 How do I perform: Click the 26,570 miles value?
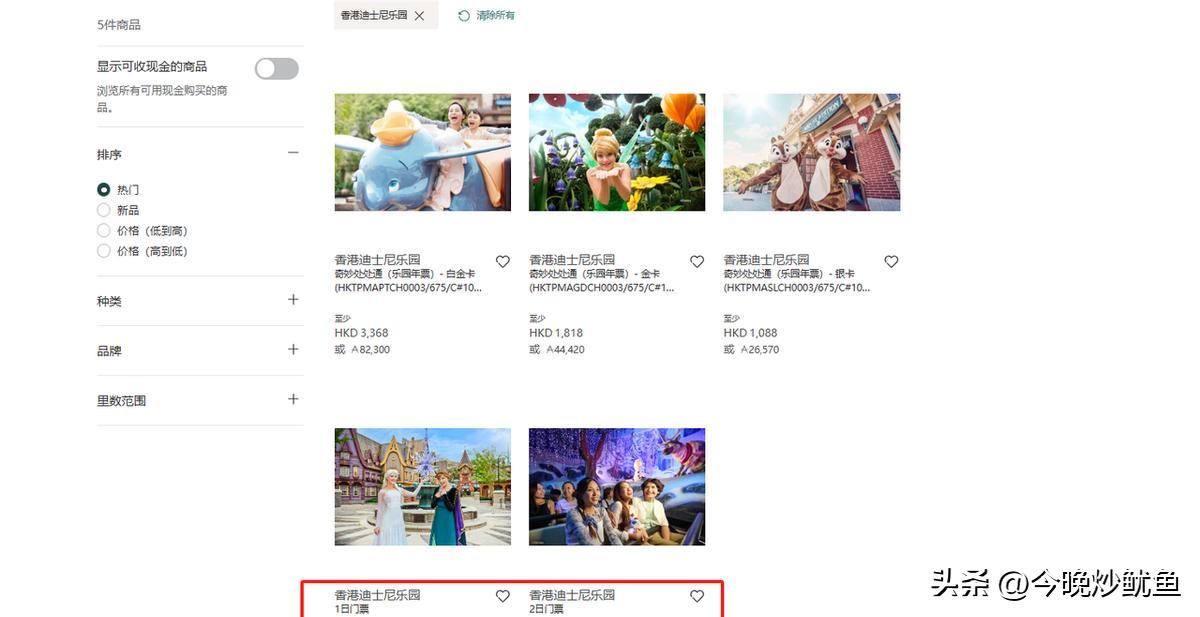pos(759,350)
